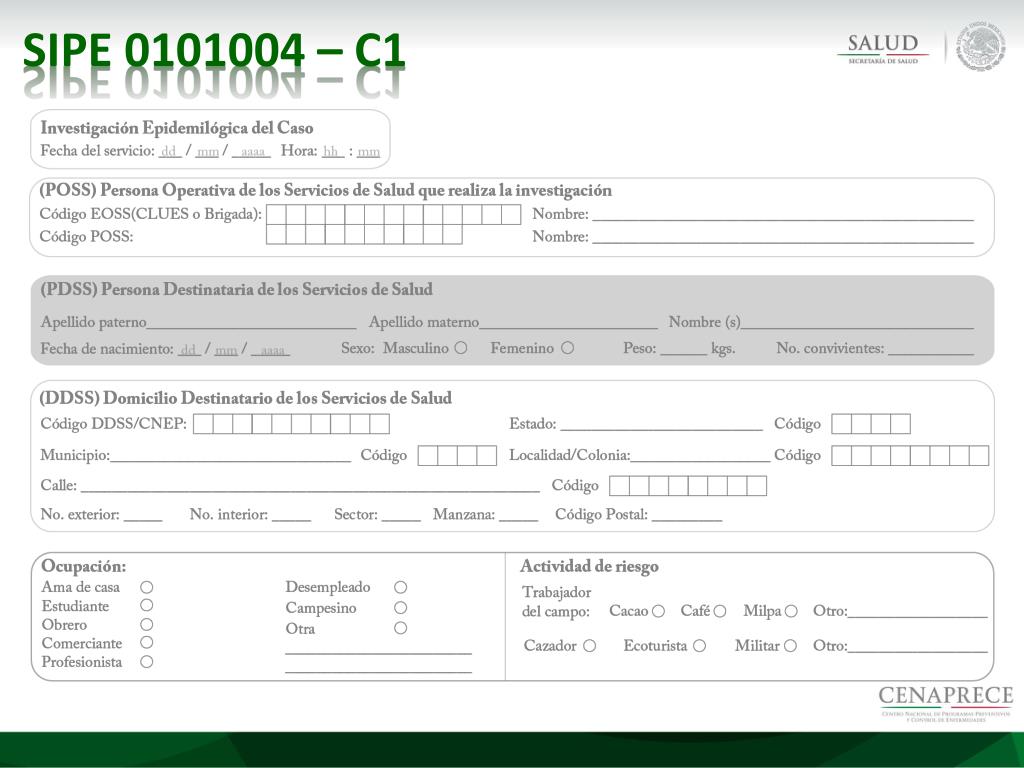The width and height of the screenshot is (1024, 768).
Task: Select the Masculino sex radio button
Action: click(461, 348)
